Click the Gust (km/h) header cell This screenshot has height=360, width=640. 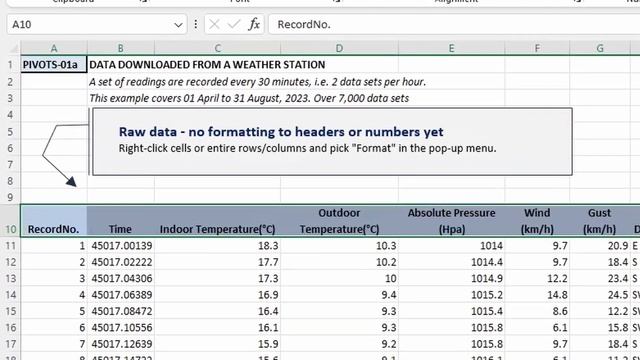600,221
